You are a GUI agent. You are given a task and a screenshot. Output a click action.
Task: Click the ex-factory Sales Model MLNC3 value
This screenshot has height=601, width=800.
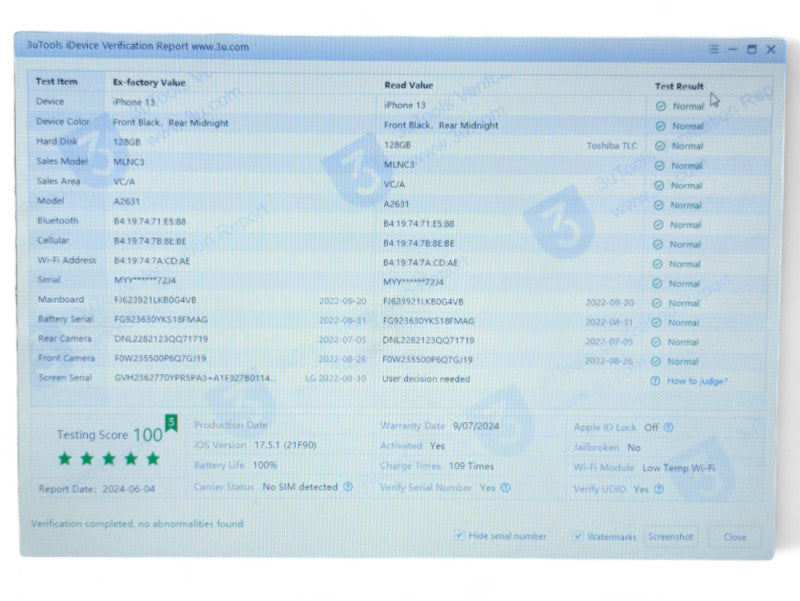coord(129,162)
